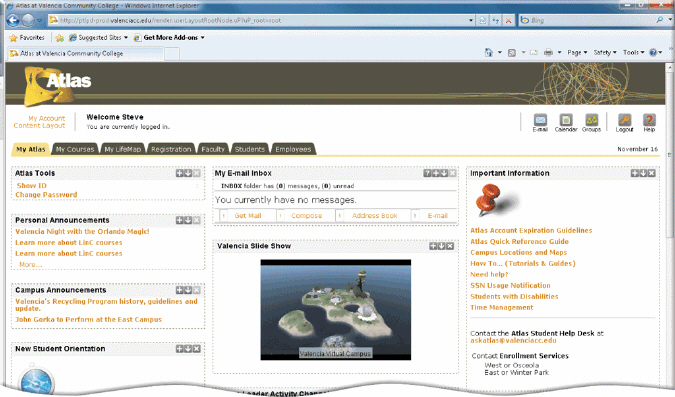Expand the Get More Add-ons dropdown
675x397 pixels.
[x=202, y=38]
